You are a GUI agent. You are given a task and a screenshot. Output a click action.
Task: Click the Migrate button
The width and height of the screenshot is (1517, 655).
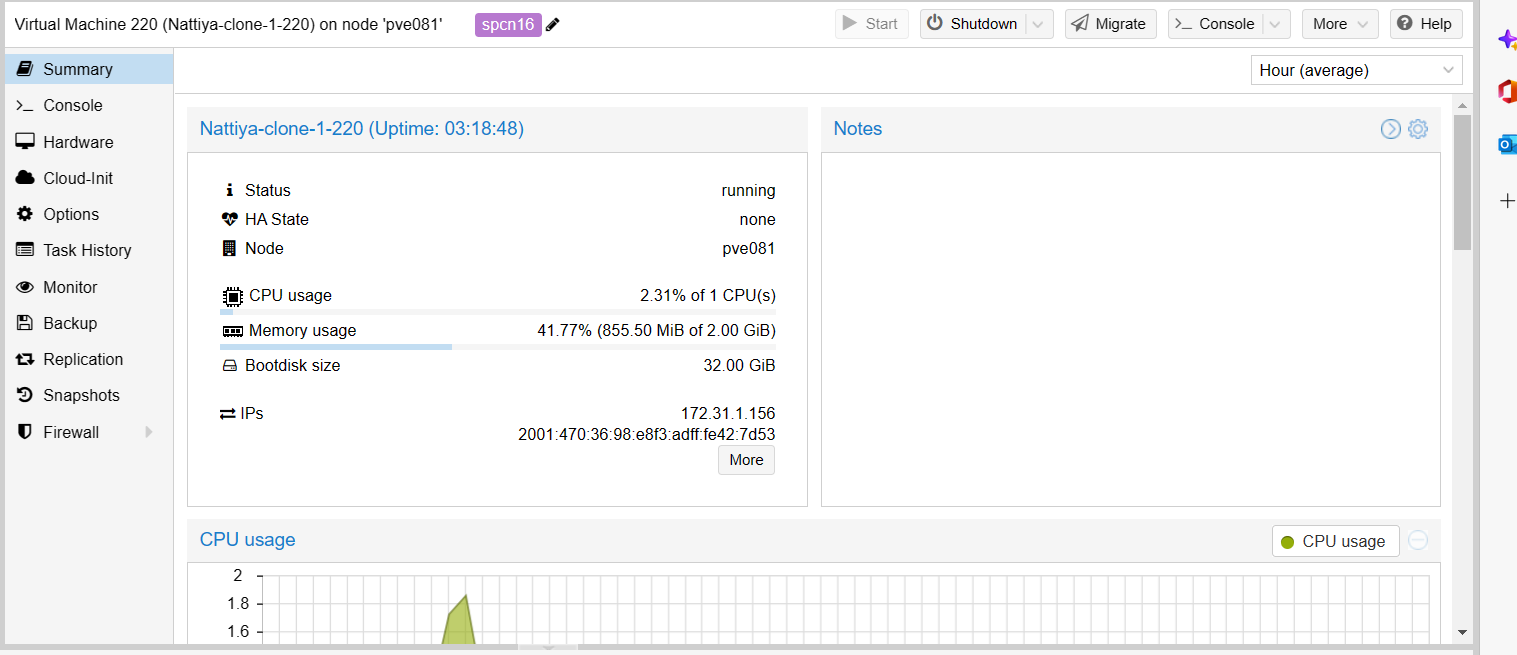1111,24
